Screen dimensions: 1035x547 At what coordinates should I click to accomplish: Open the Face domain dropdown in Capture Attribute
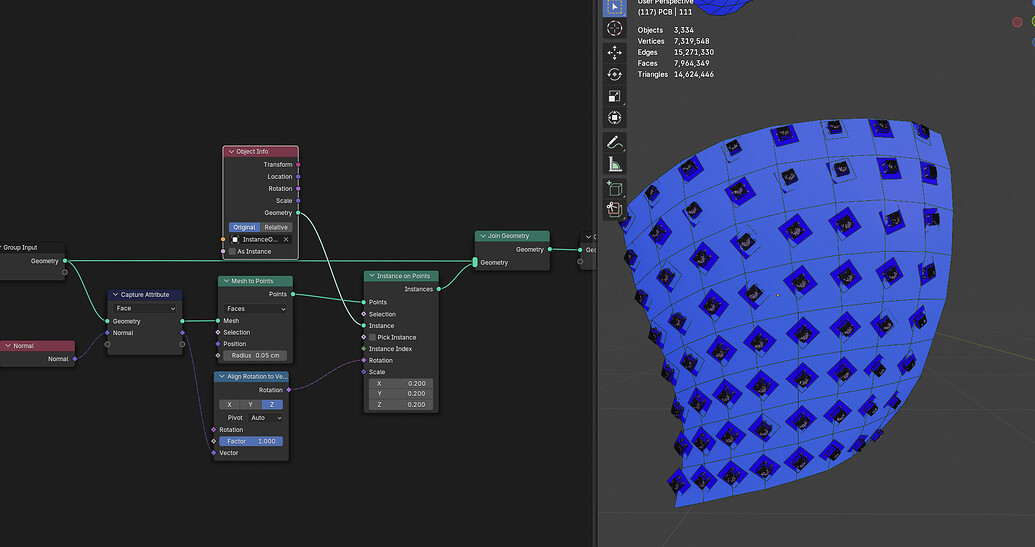145,308
